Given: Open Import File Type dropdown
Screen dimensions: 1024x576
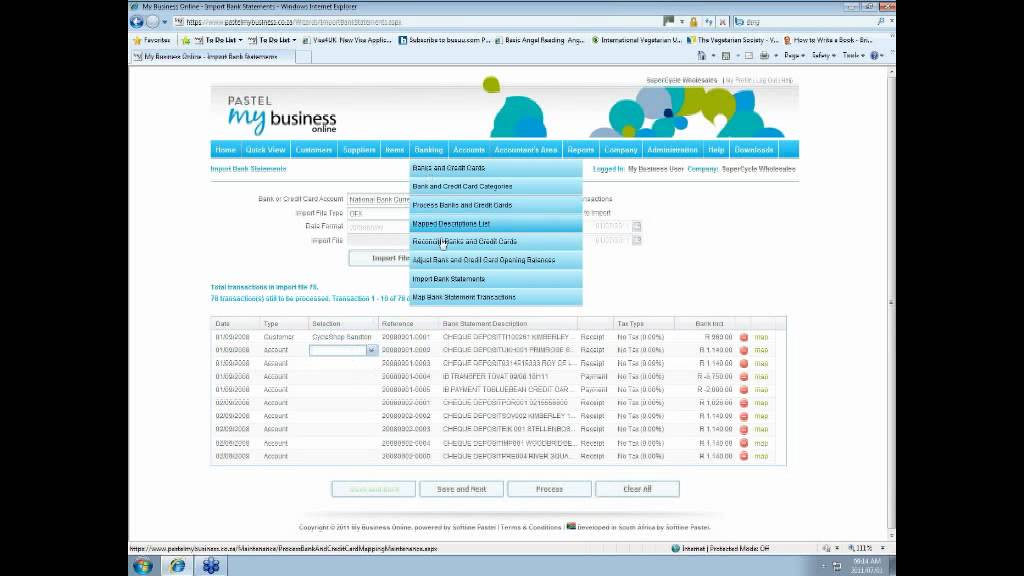Looking at the screenshot, I should click(x=379, y=214).
